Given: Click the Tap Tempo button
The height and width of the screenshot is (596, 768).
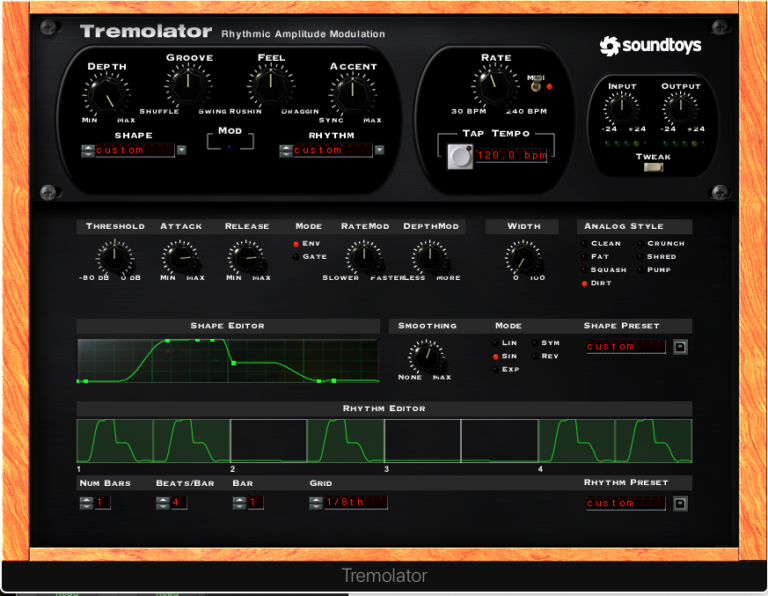Looking at the screenshot, I should coord(461,156).
